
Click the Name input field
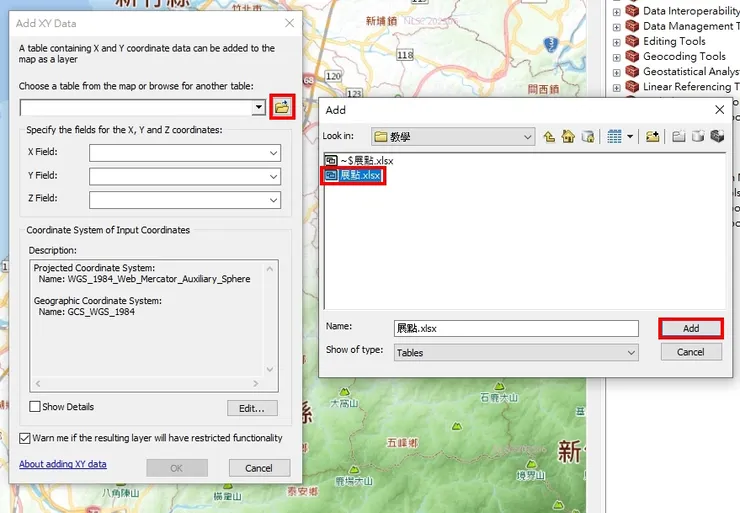point(516,328)
